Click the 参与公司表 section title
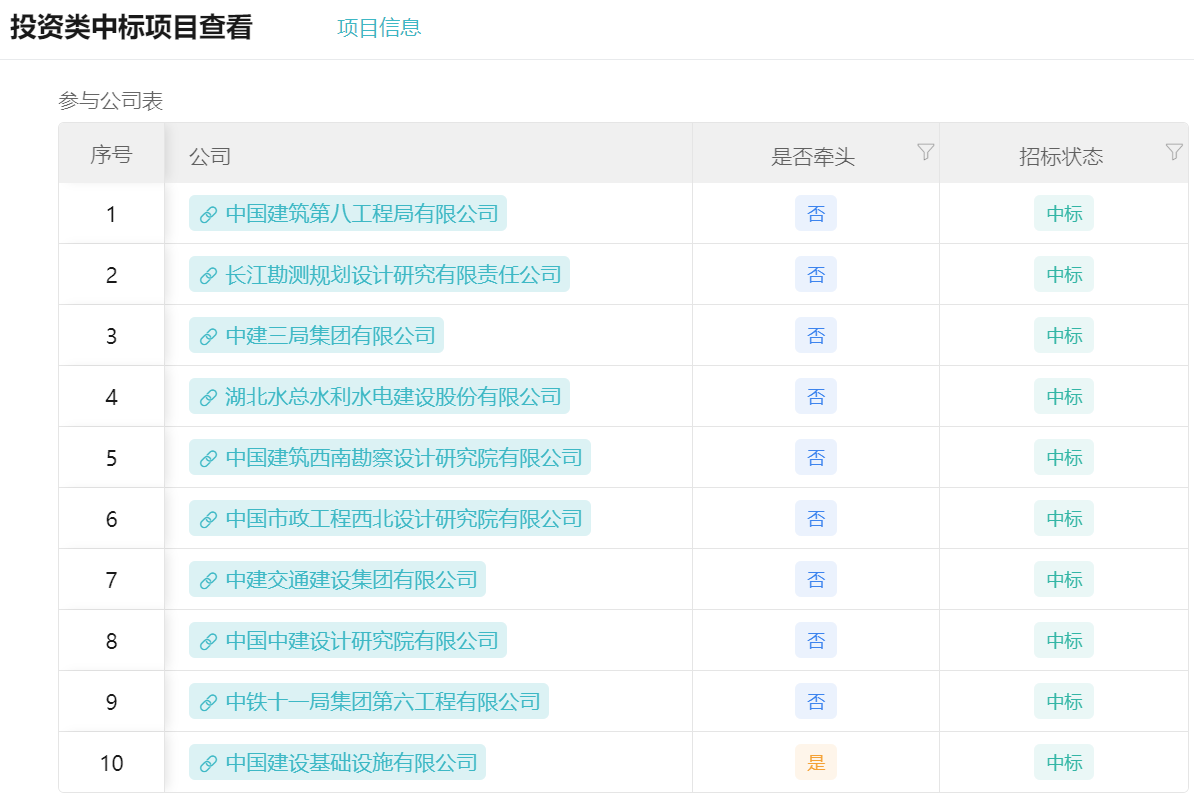 coord(110,101)
